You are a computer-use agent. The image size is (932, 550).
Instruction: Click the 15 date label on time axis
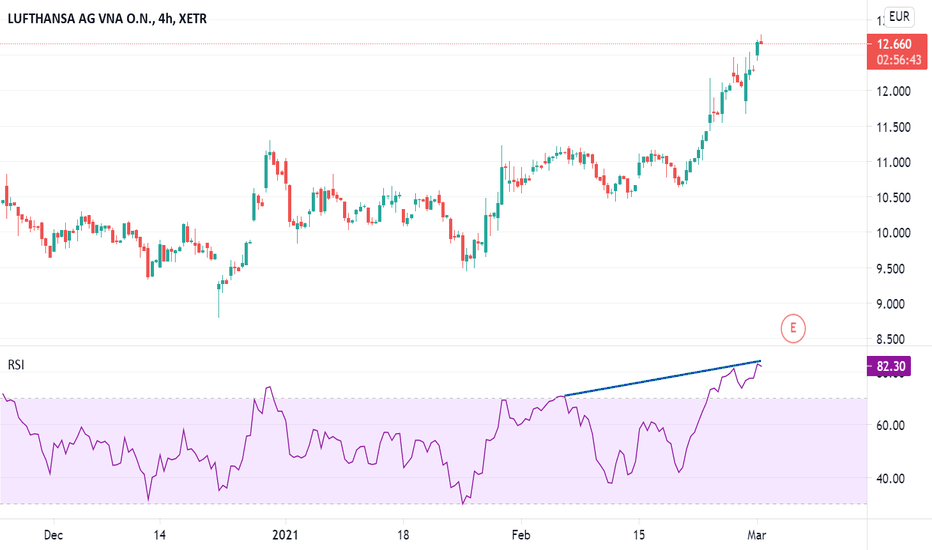click(638, 535)
